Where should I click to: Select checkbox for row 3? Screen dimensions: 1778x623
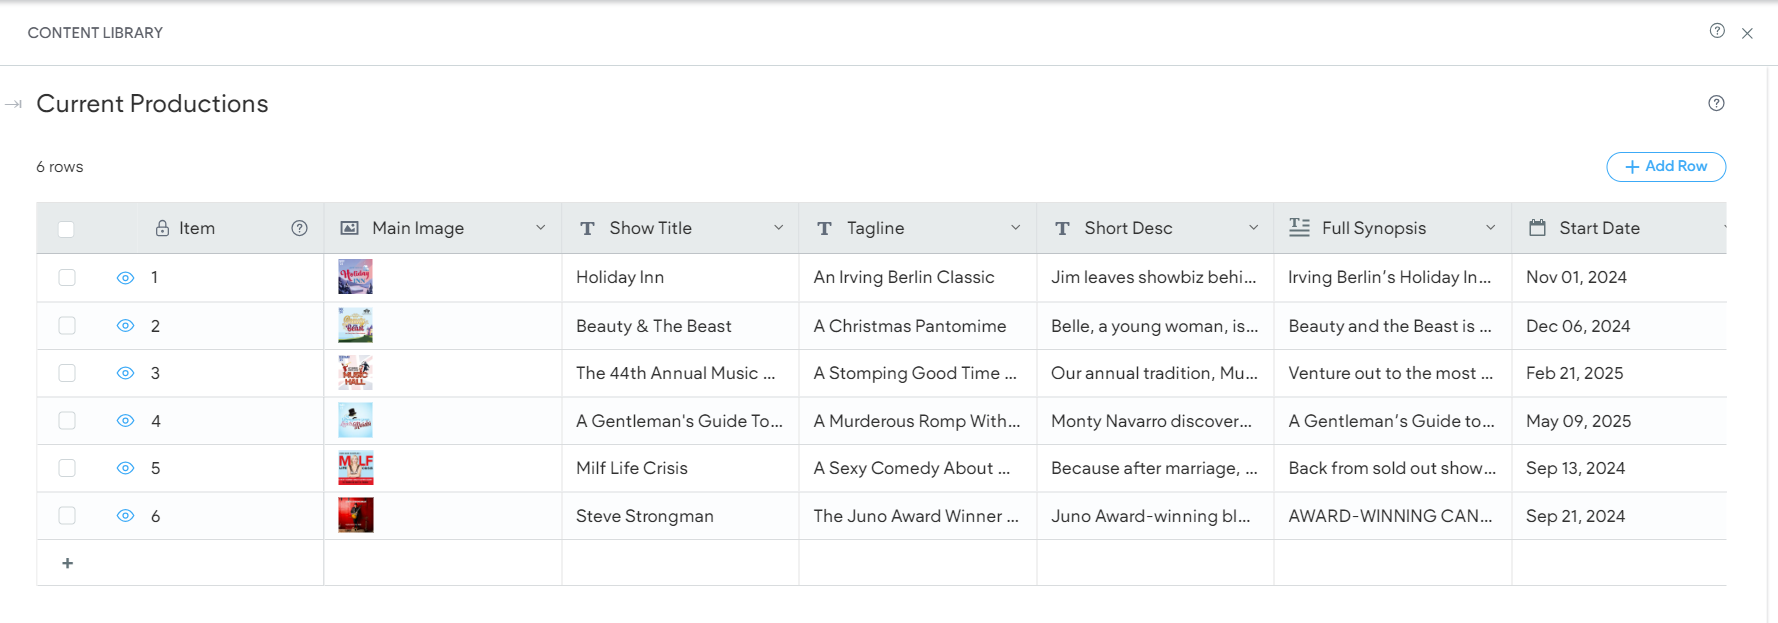[67, 373]
